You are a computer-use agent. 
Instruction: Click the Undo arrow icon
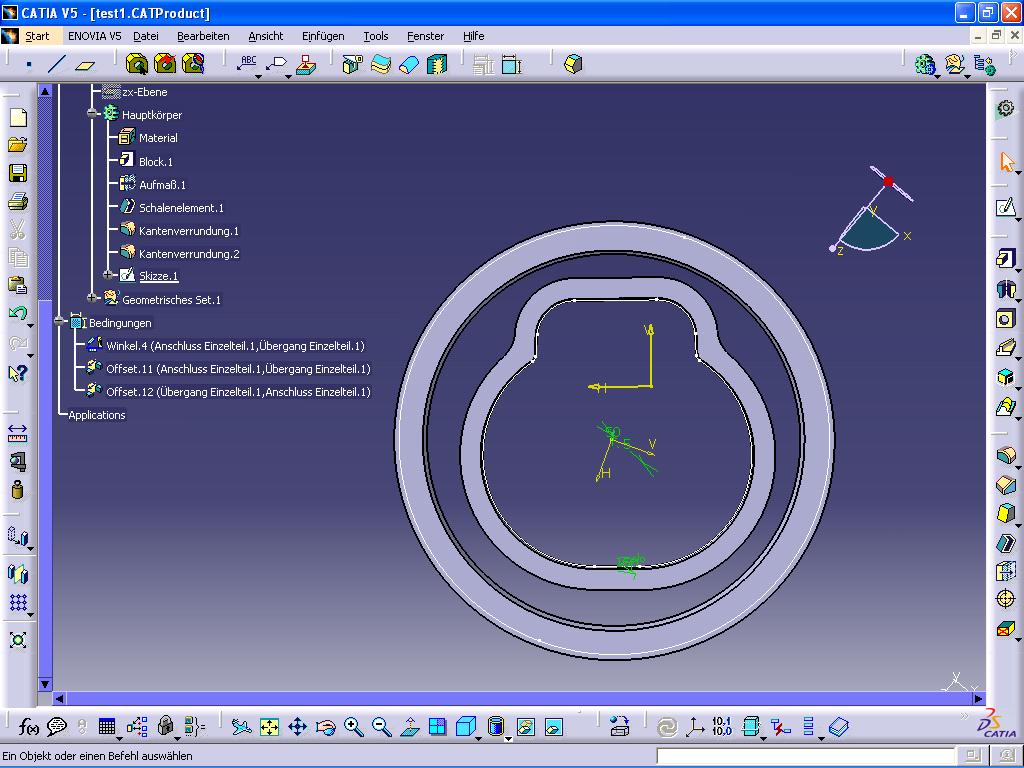18,313
